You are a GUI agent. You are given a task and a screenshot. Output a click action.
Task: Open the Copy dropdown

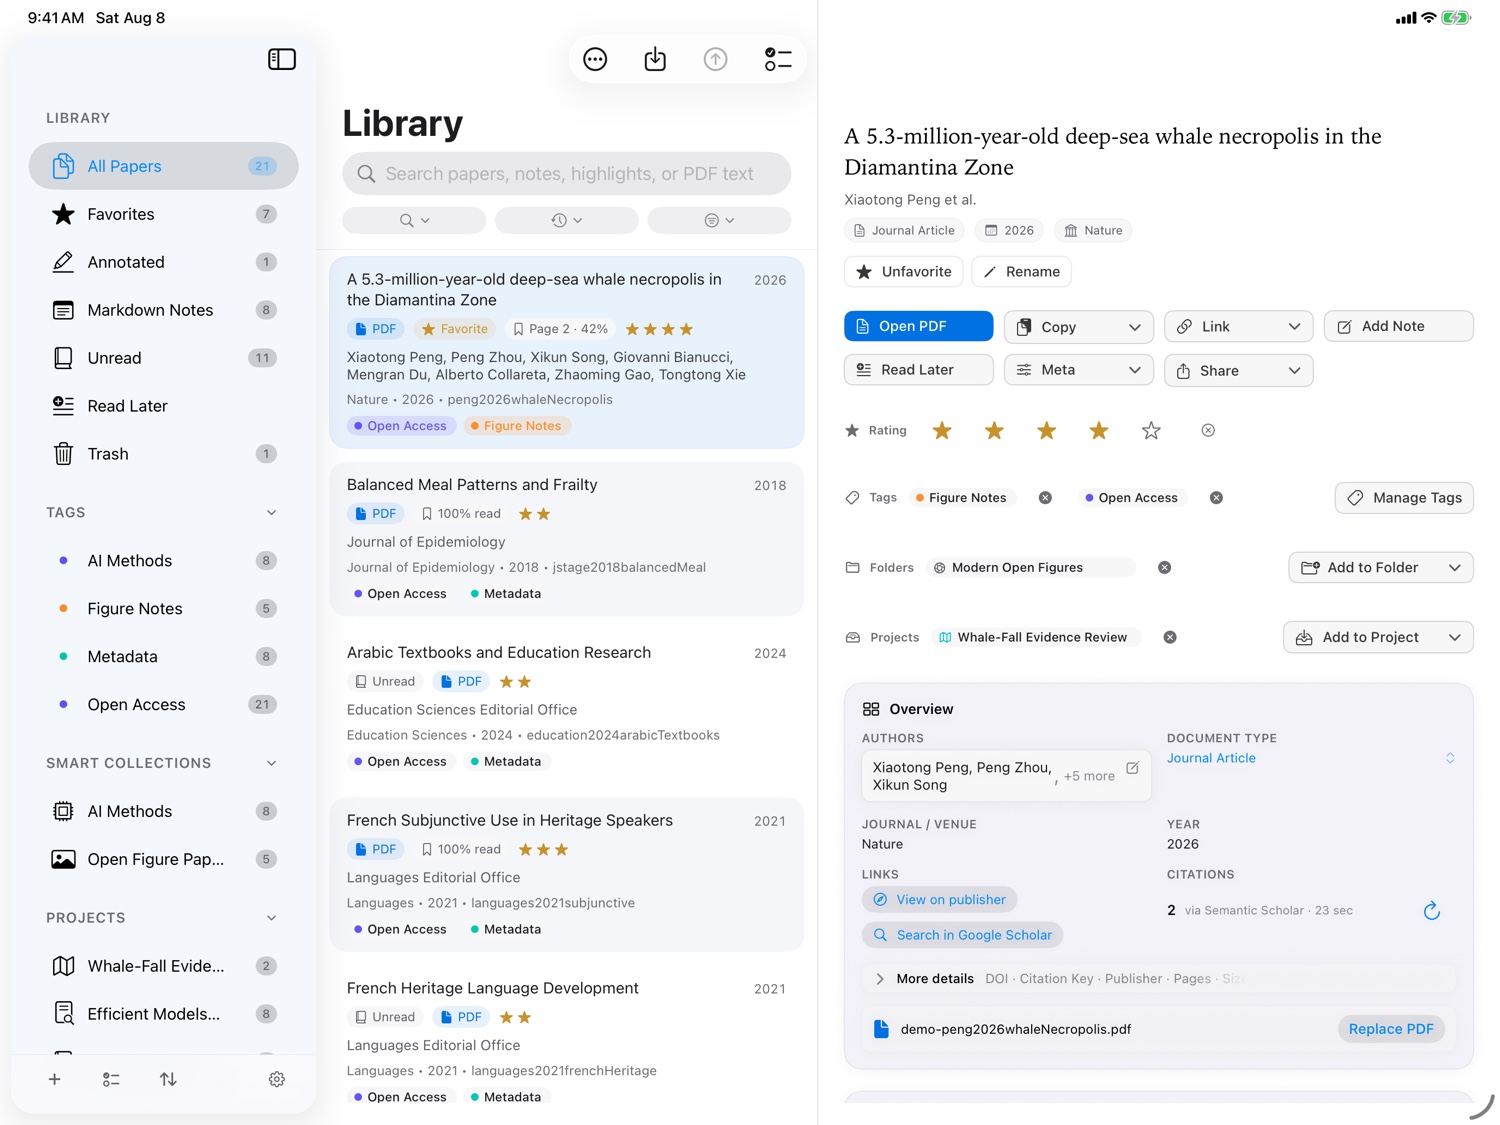[x=1078, y=327]
